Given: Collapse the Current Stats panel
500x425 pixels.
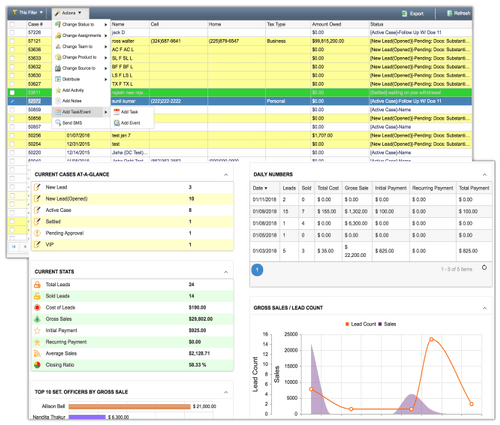Looking at the screenshot, I should (226, 272).
